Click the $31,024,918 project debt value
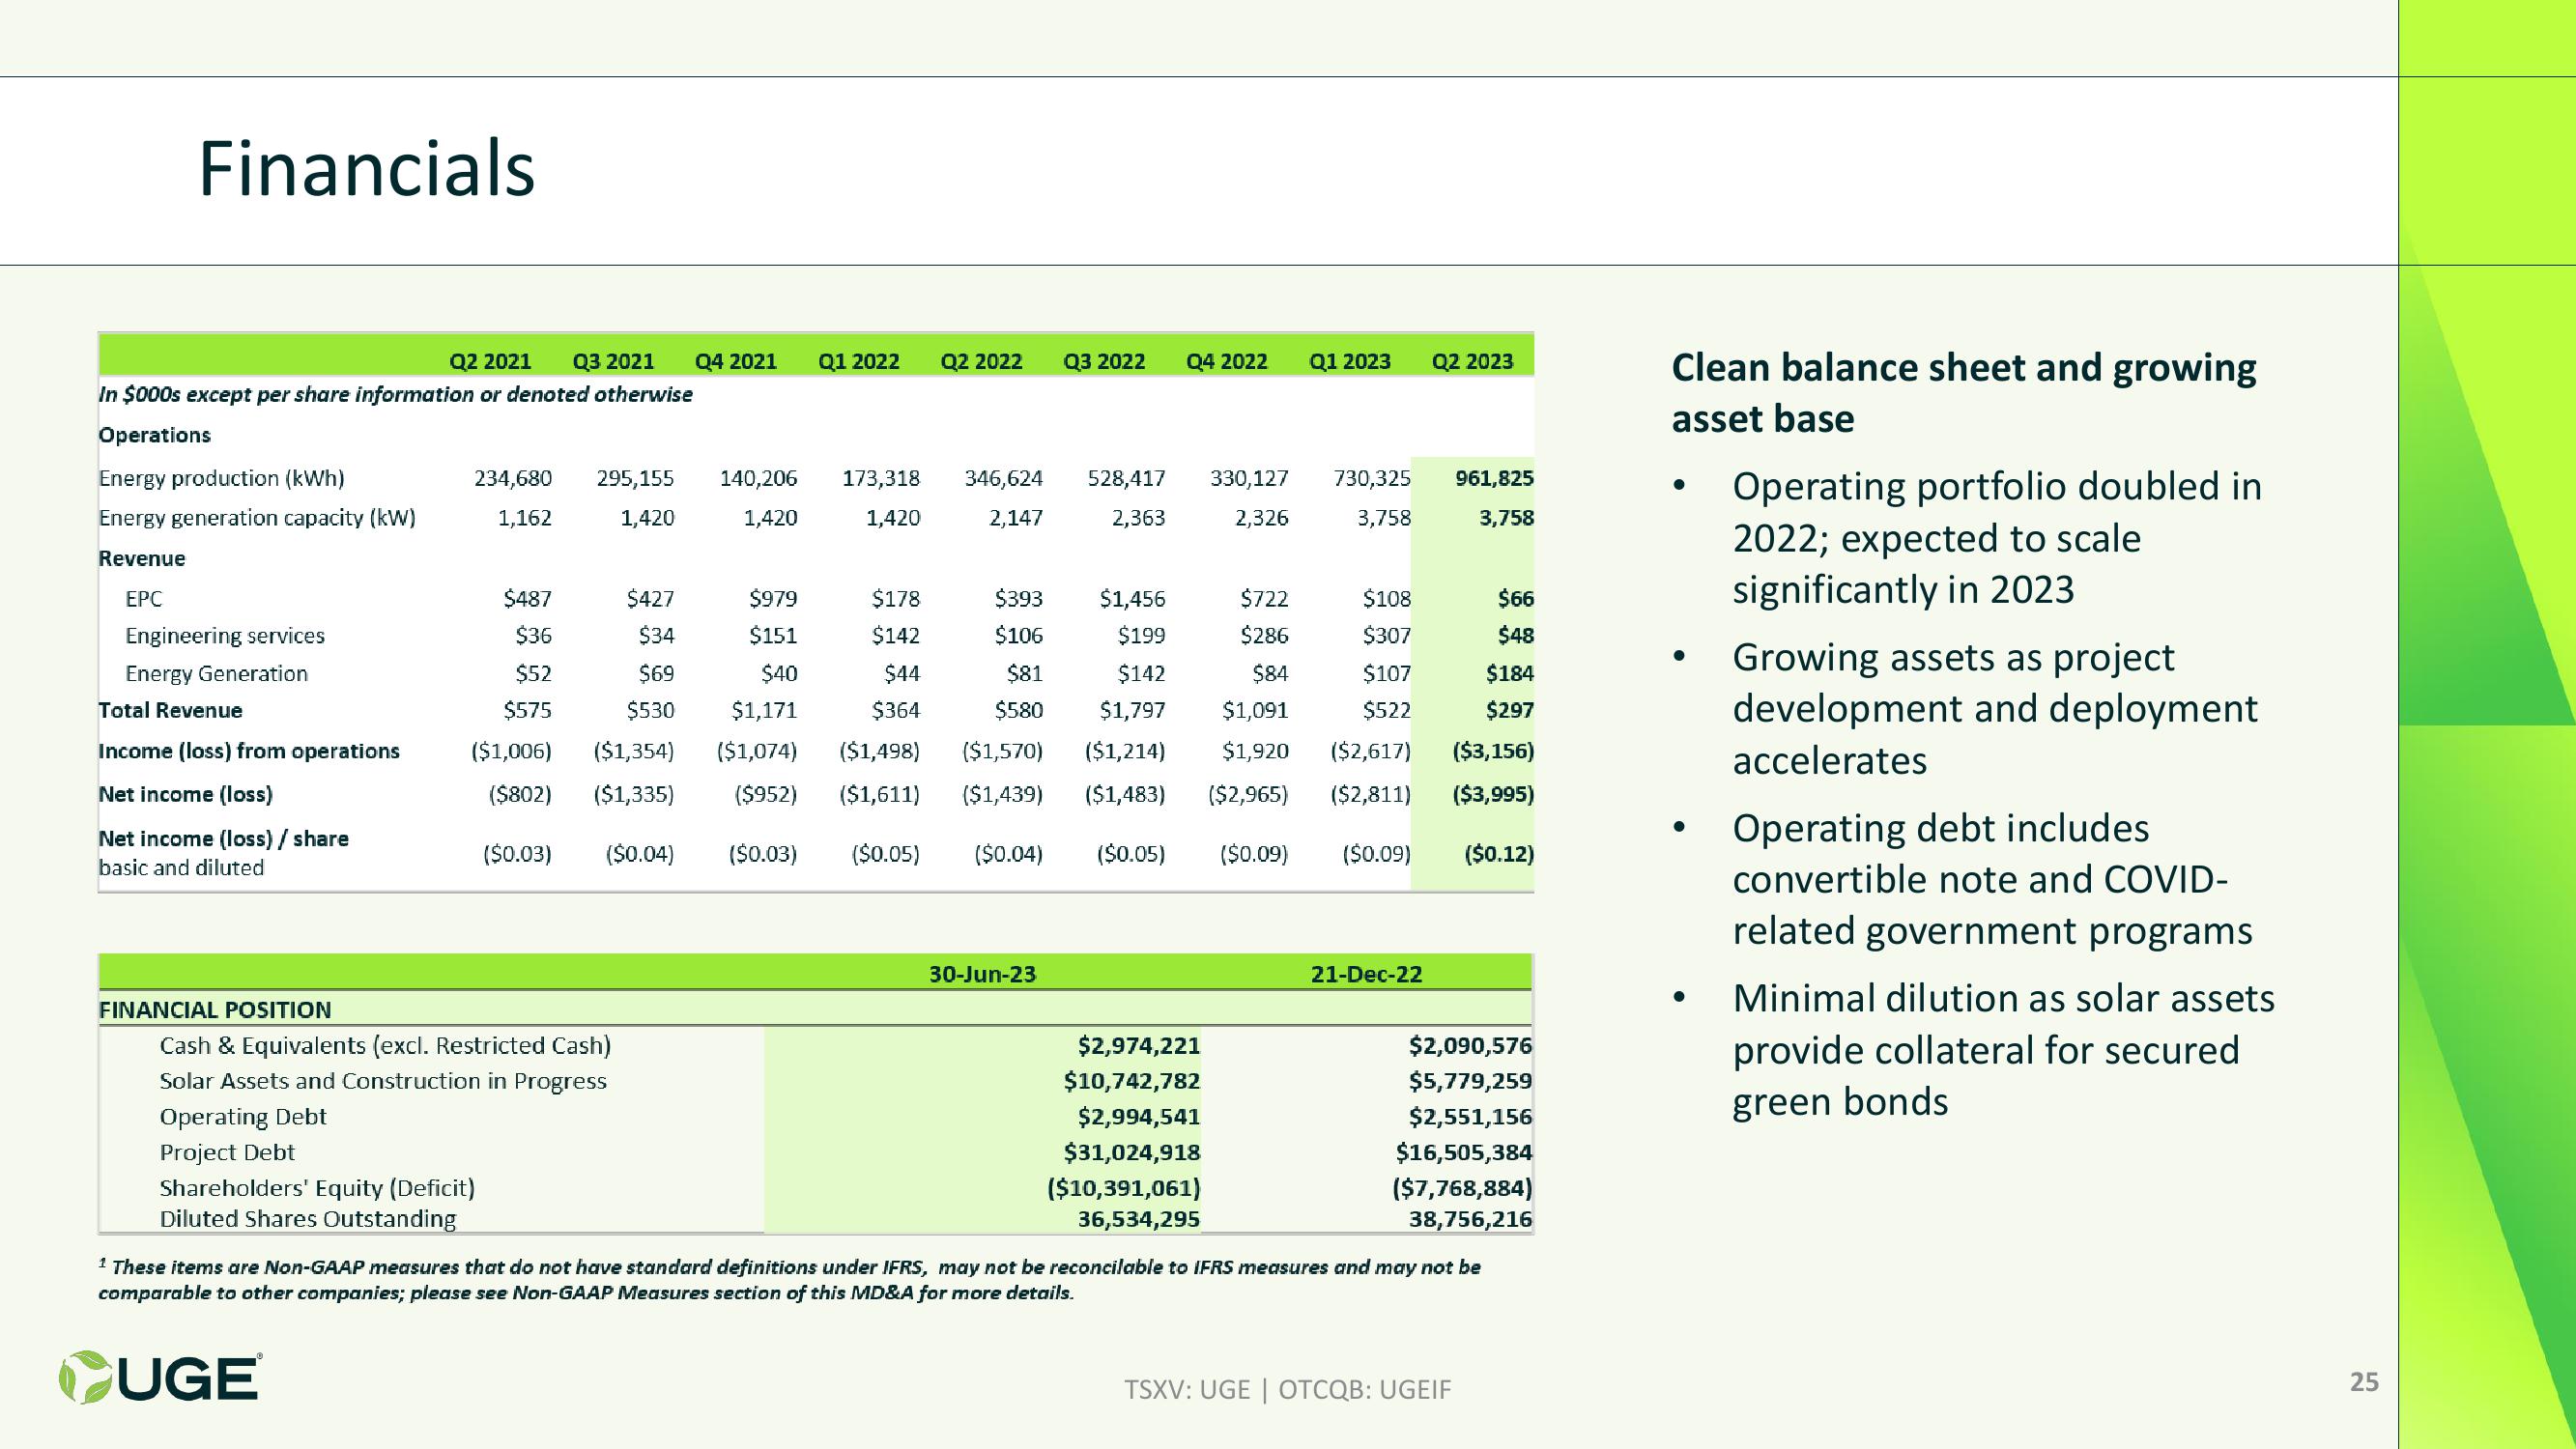Viewport: 2576px width, 1449px height. click(1131, 1153)
